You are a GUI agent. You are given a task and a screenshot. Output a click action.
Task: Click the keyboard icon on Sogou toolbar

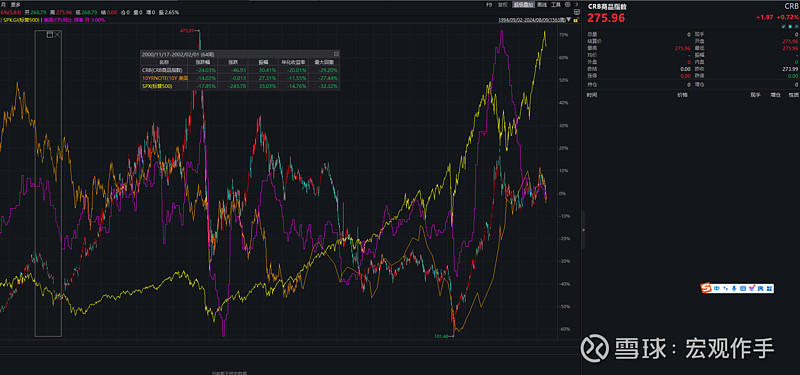point(743,288)
